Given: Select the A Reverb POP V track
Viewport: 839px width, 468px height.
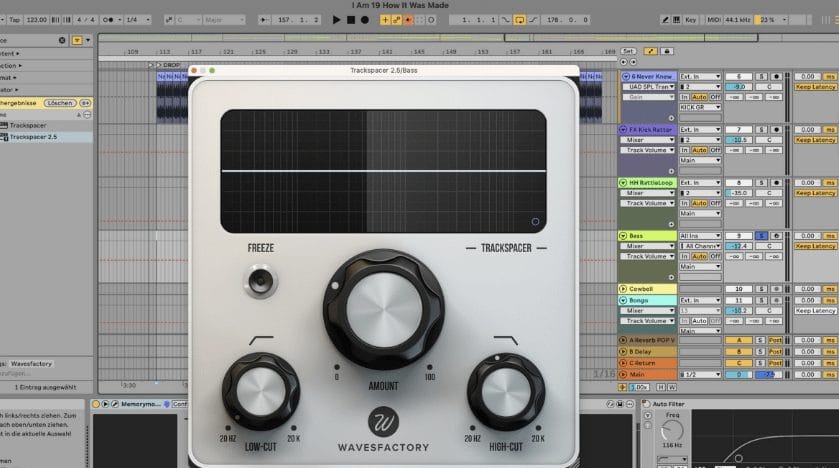Looking at the screenshot, I should [x=647, y=340].
